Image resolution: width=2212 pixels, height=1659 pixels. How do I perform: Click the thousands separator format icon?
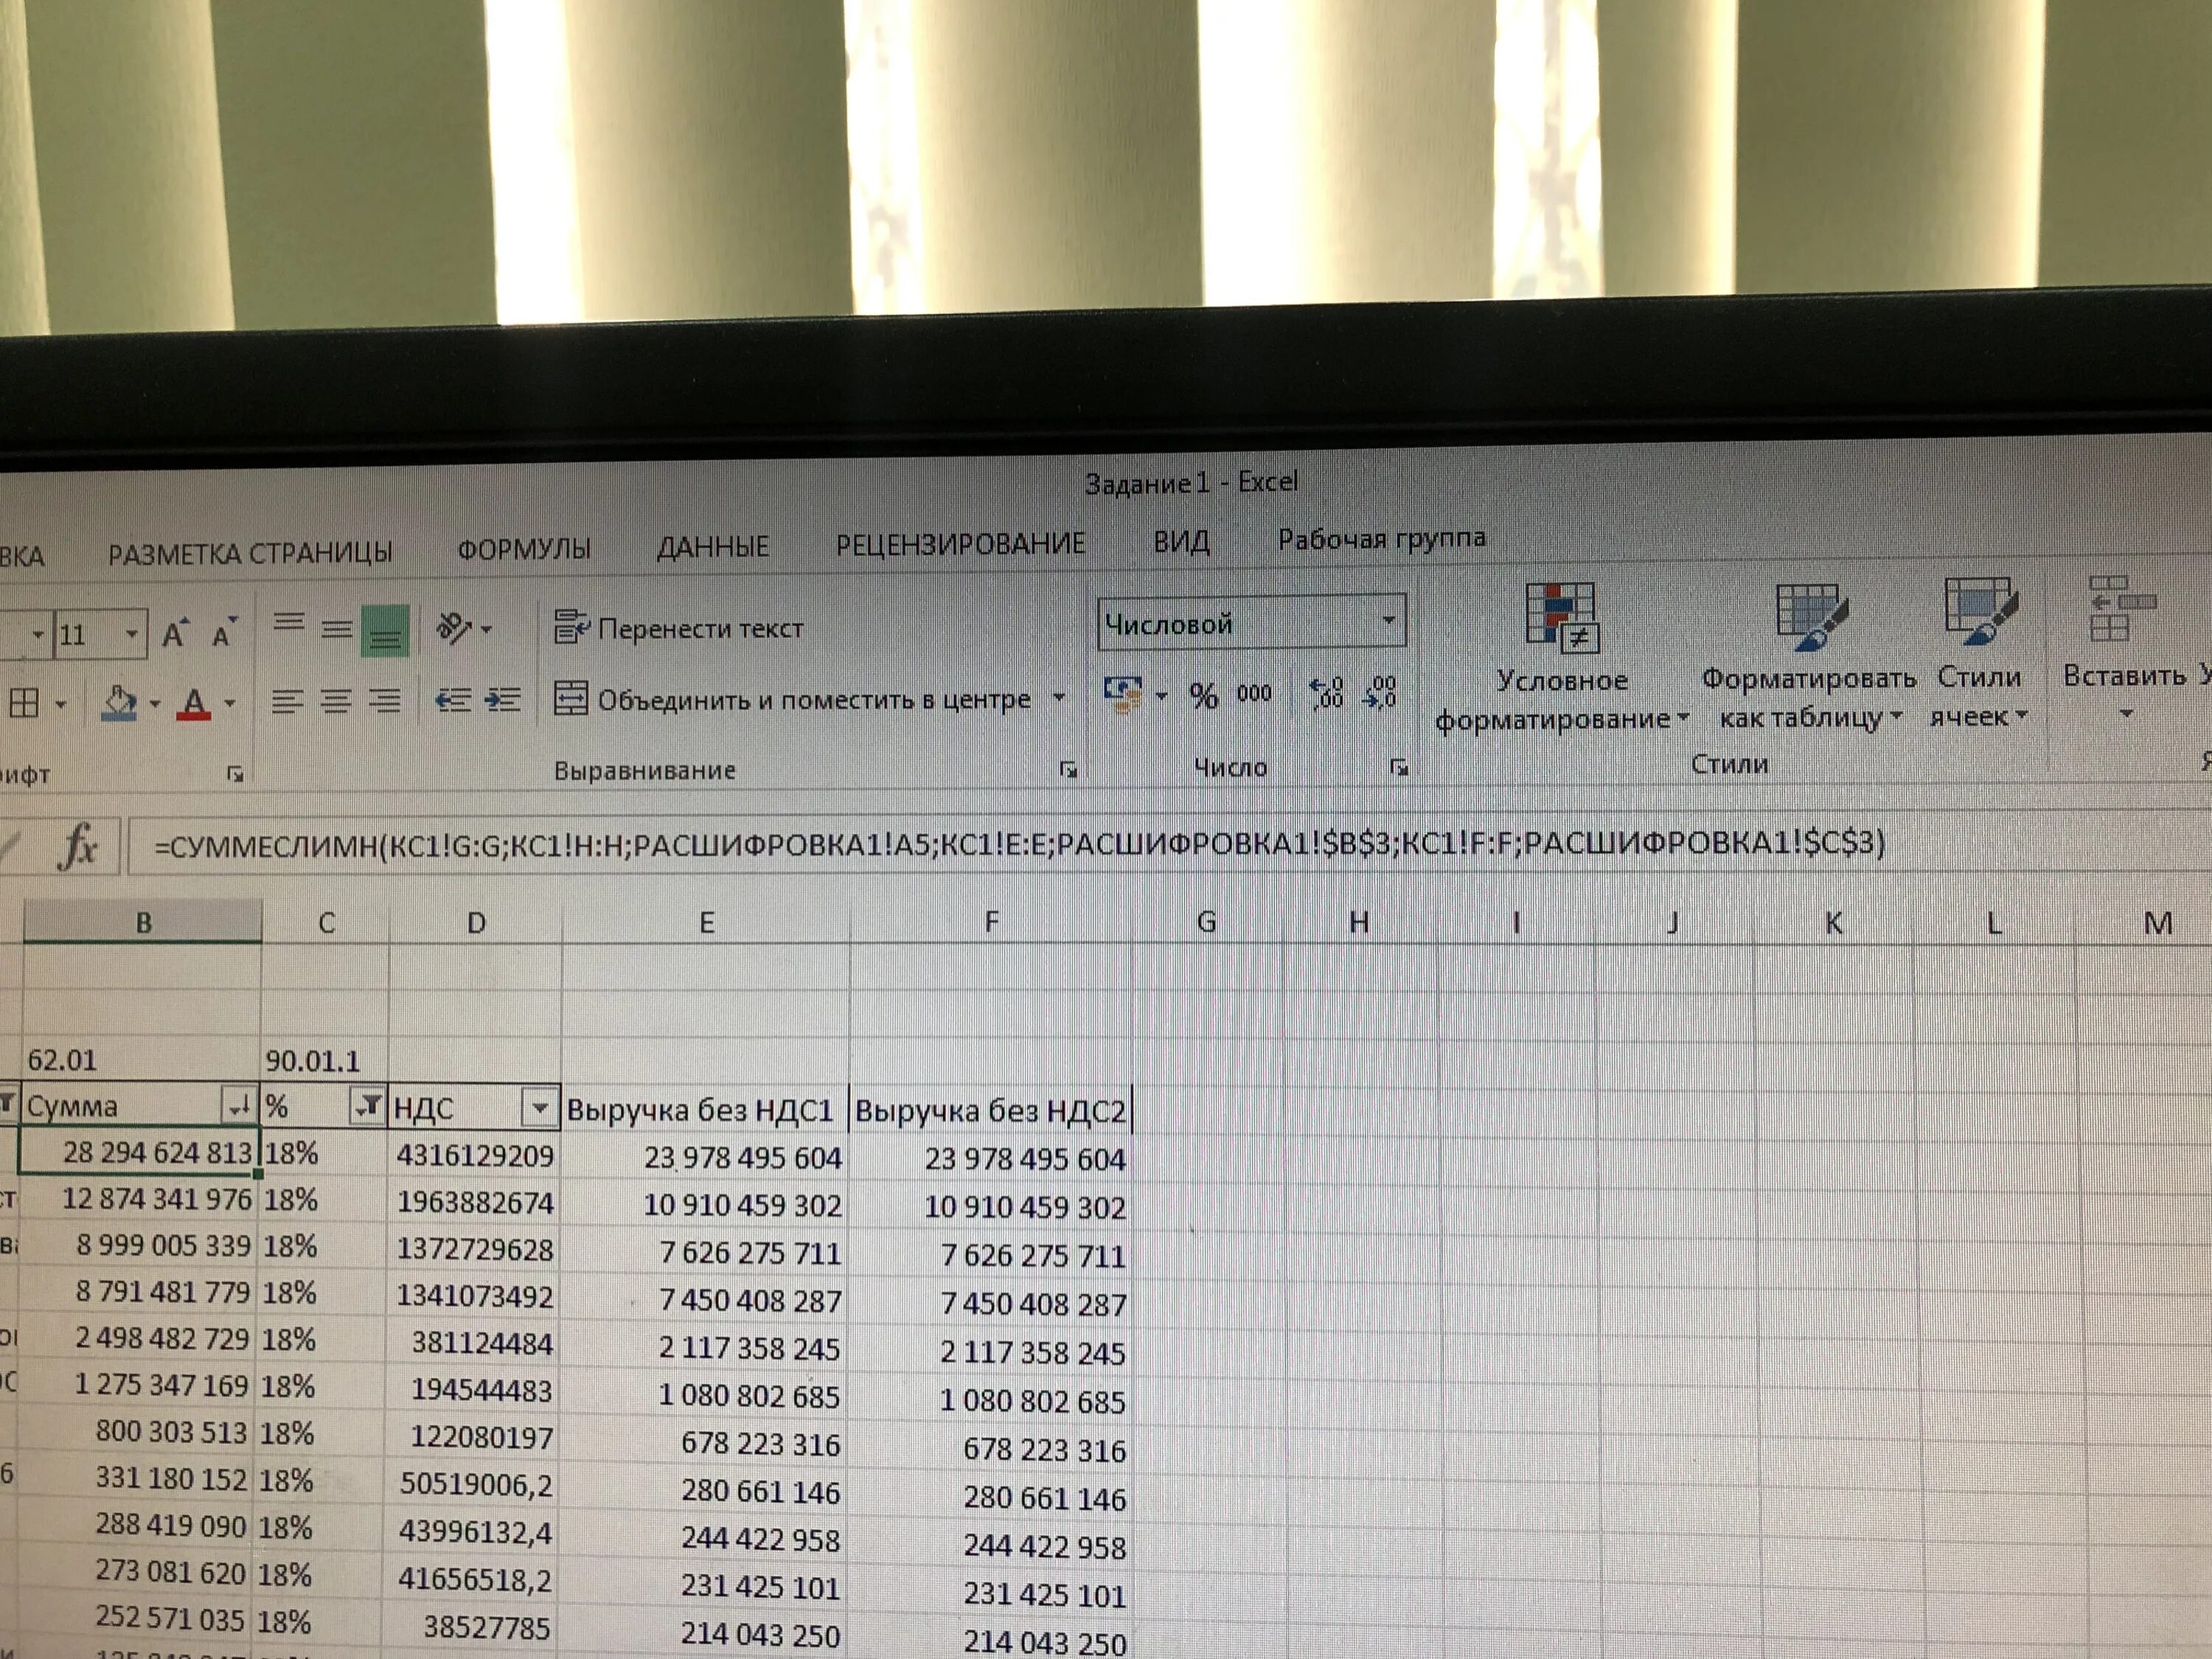pos(1254,693)
